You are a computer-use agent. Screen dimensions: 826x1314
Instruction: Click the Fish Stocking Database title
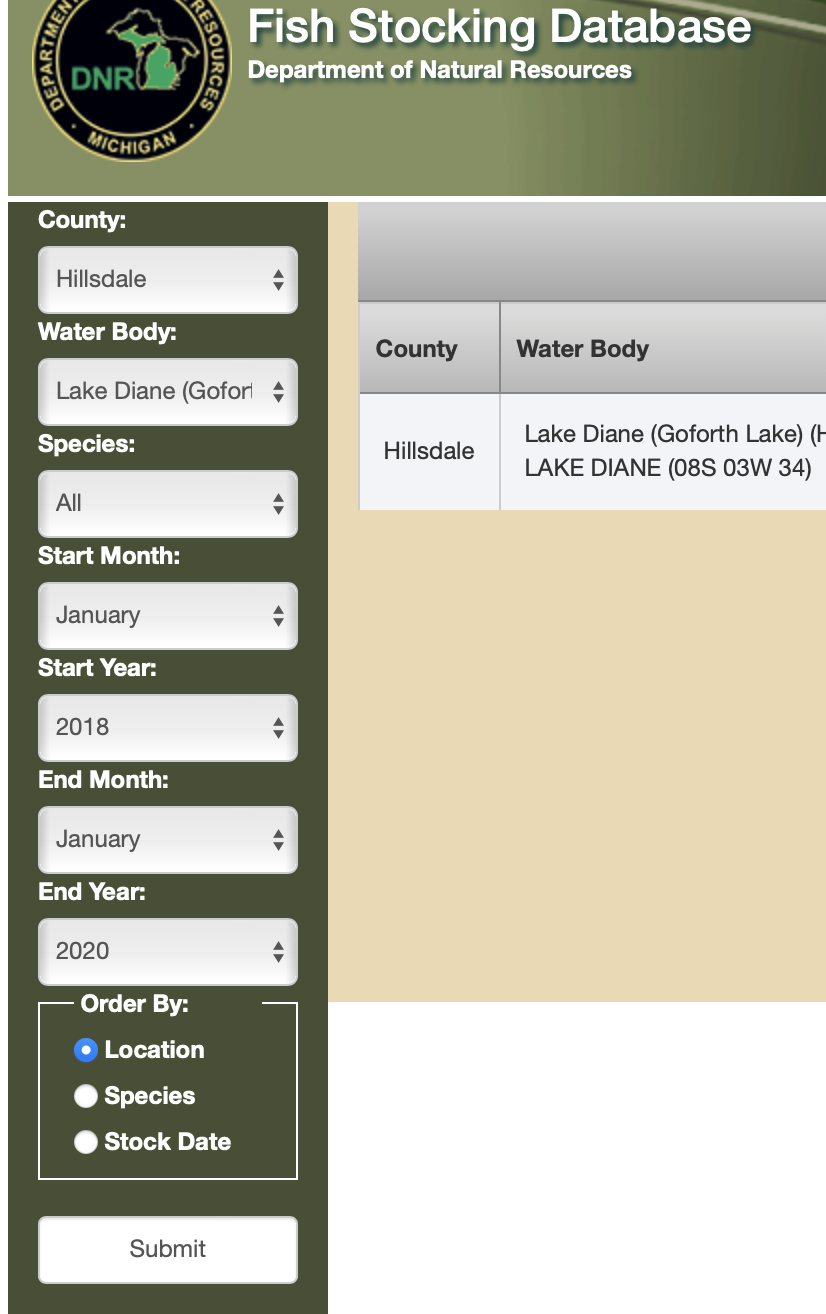[x=499, y=27]
